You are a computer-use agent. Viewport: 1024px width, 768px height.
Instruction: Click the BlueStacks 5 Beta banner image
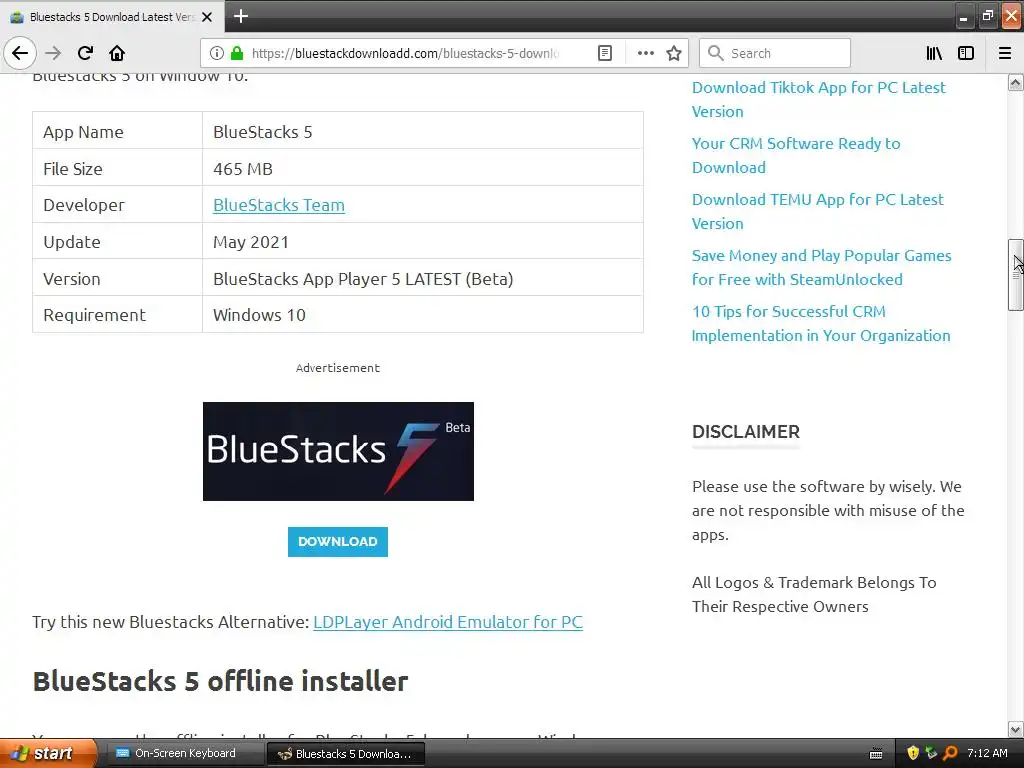point(338,451)
